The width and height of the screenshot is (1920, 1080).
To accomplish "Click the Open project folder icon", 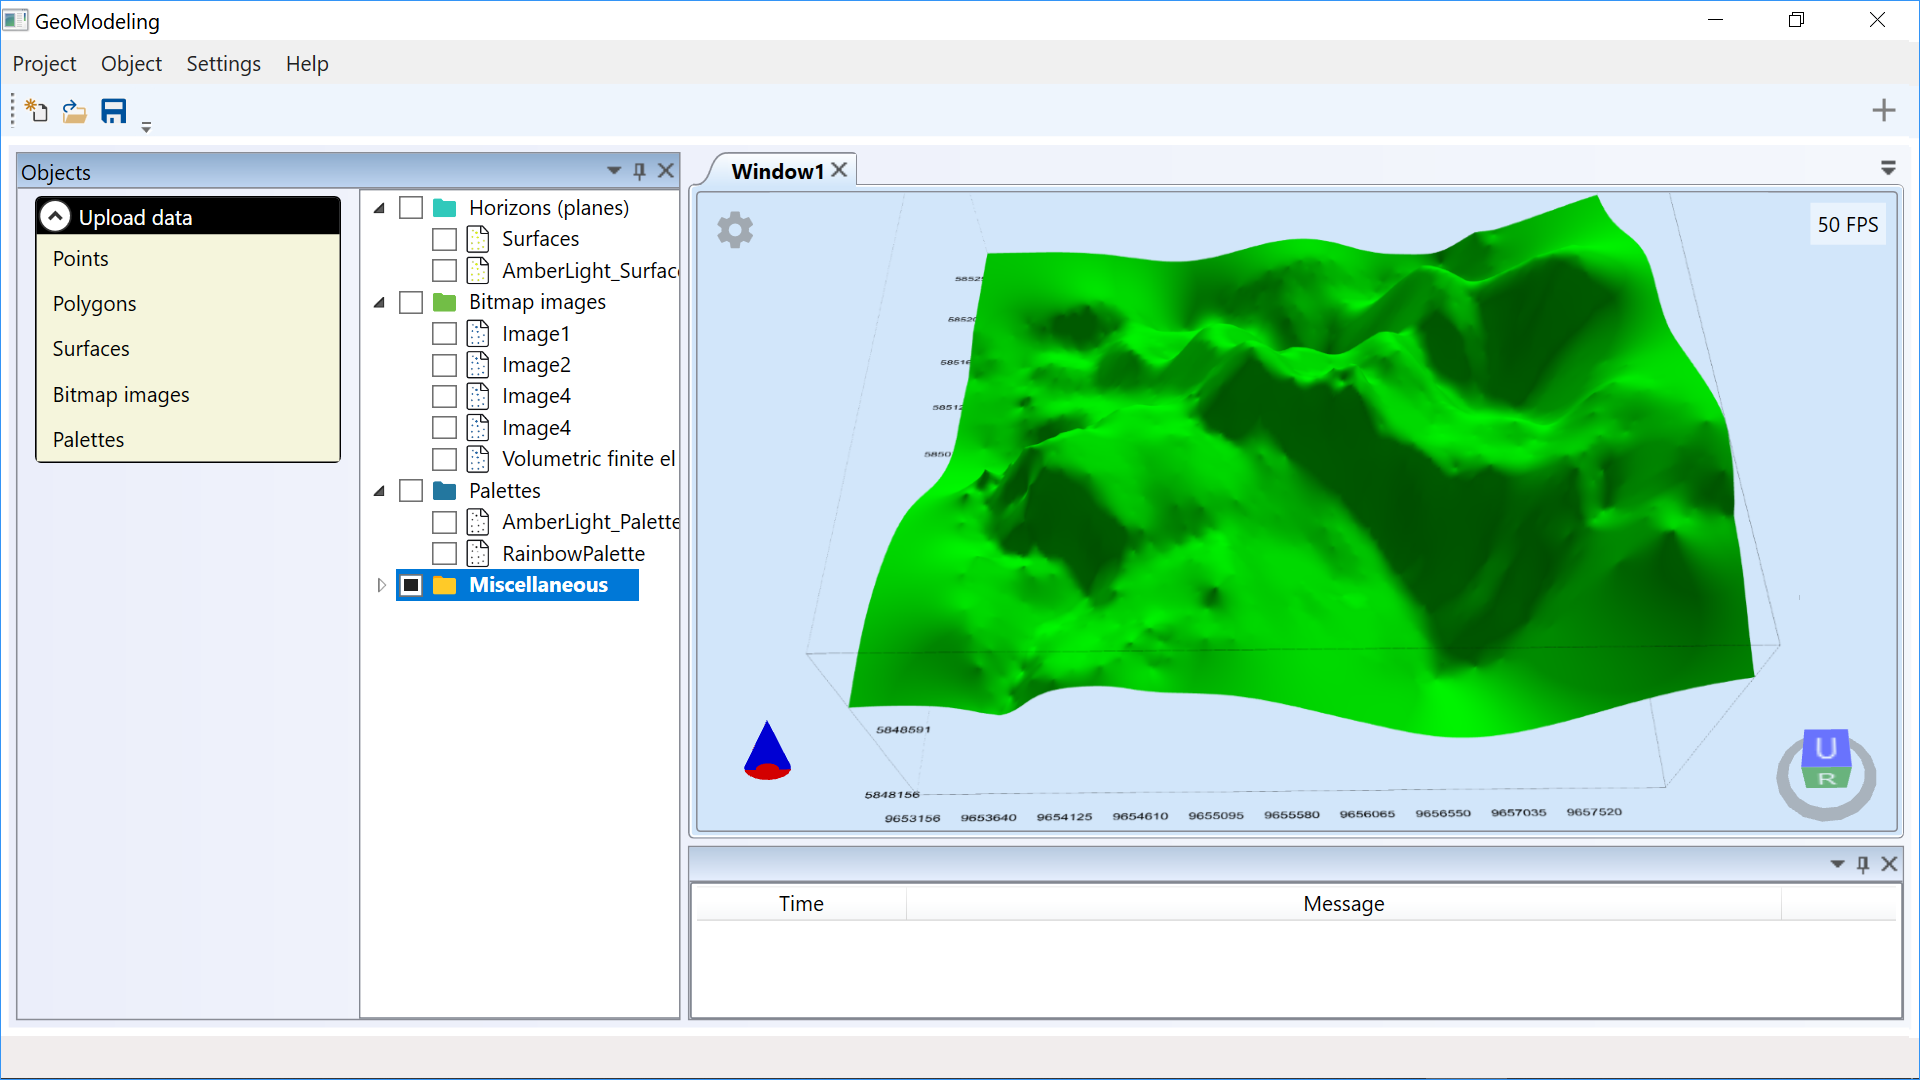I will pyautogui.click(x=74, y=111).
